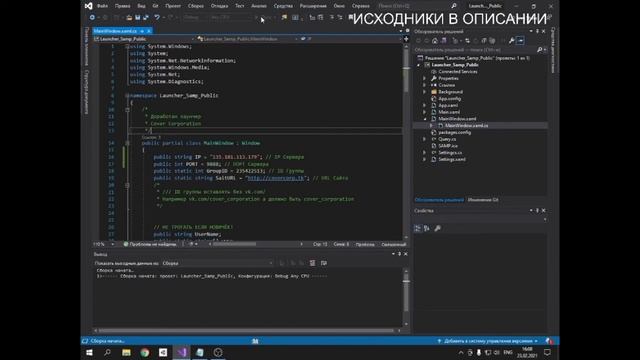Switch to the Изменения Git tab
This screenshot has height=360, width=640.
pos(483,200)
